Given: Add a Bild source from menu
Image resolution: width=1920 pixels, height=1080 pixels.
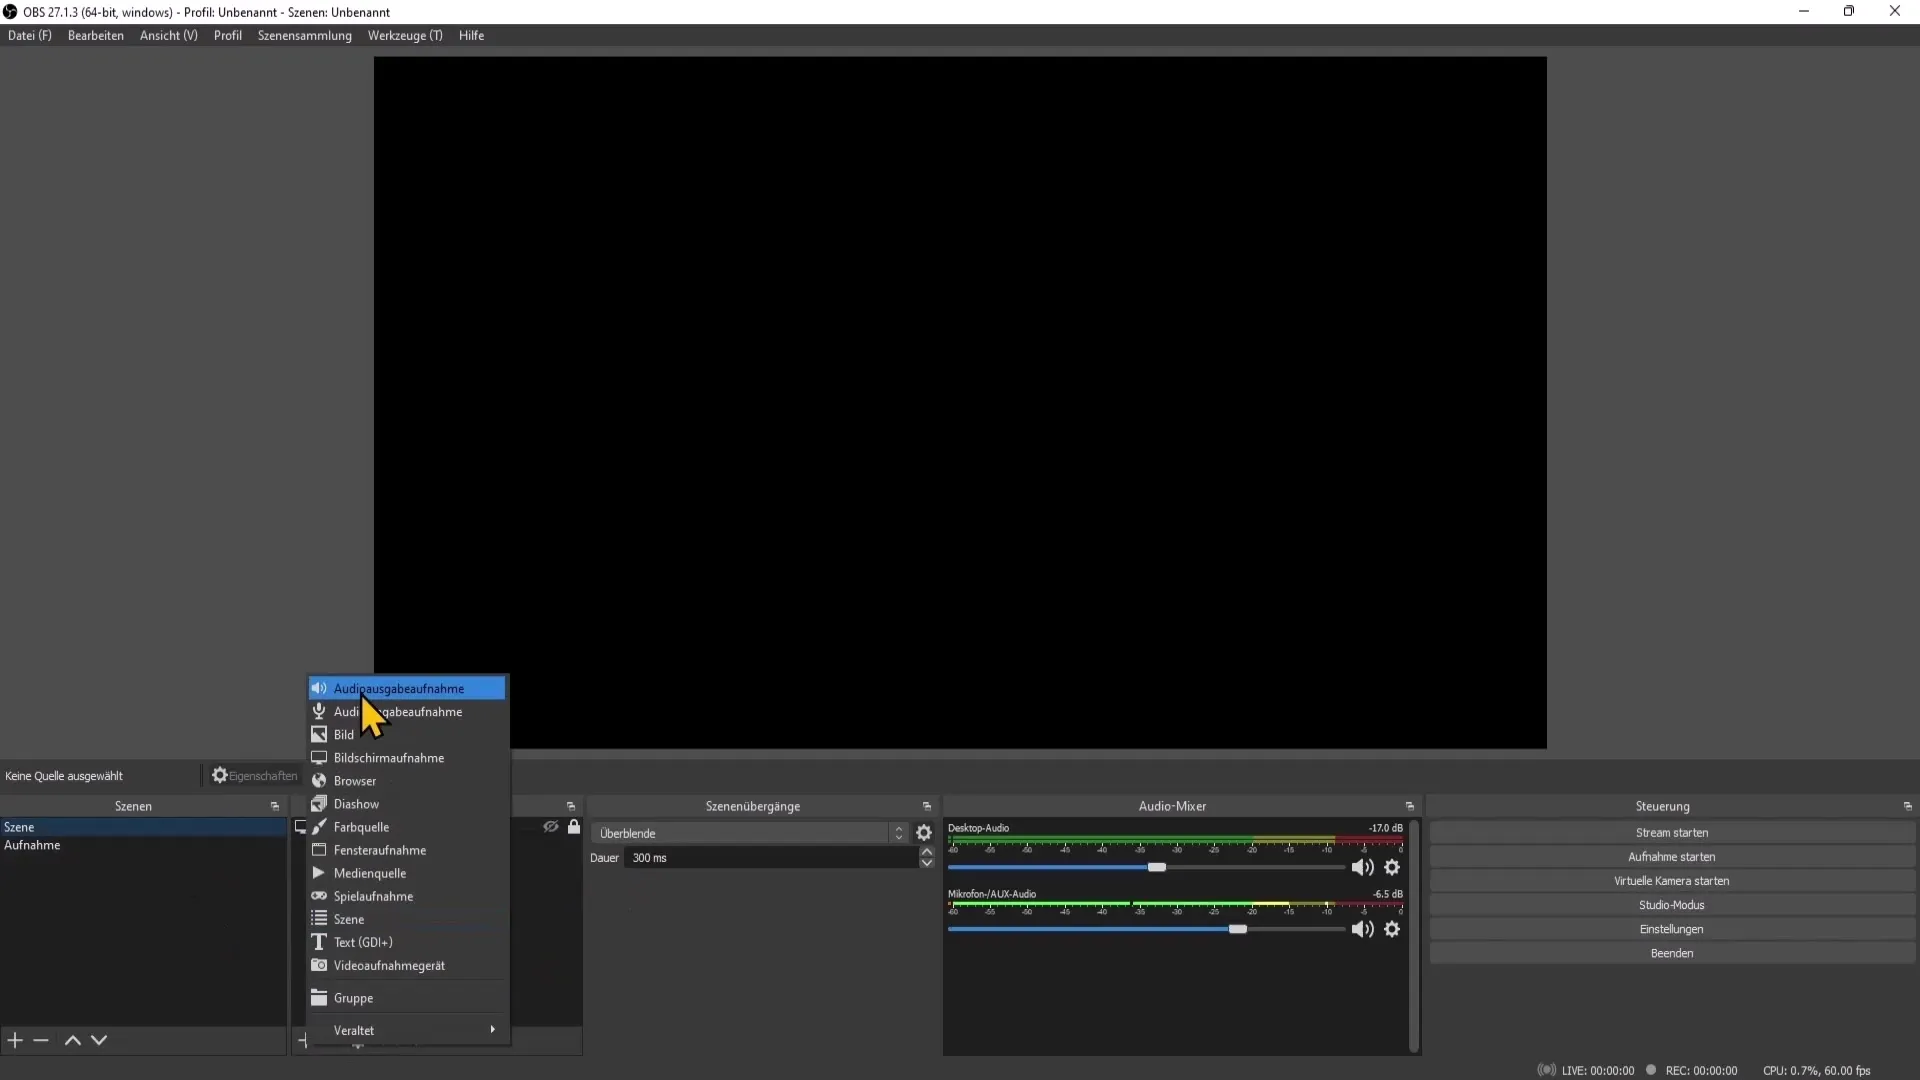Looking at the screenshot, I should [x=407, y=734].
